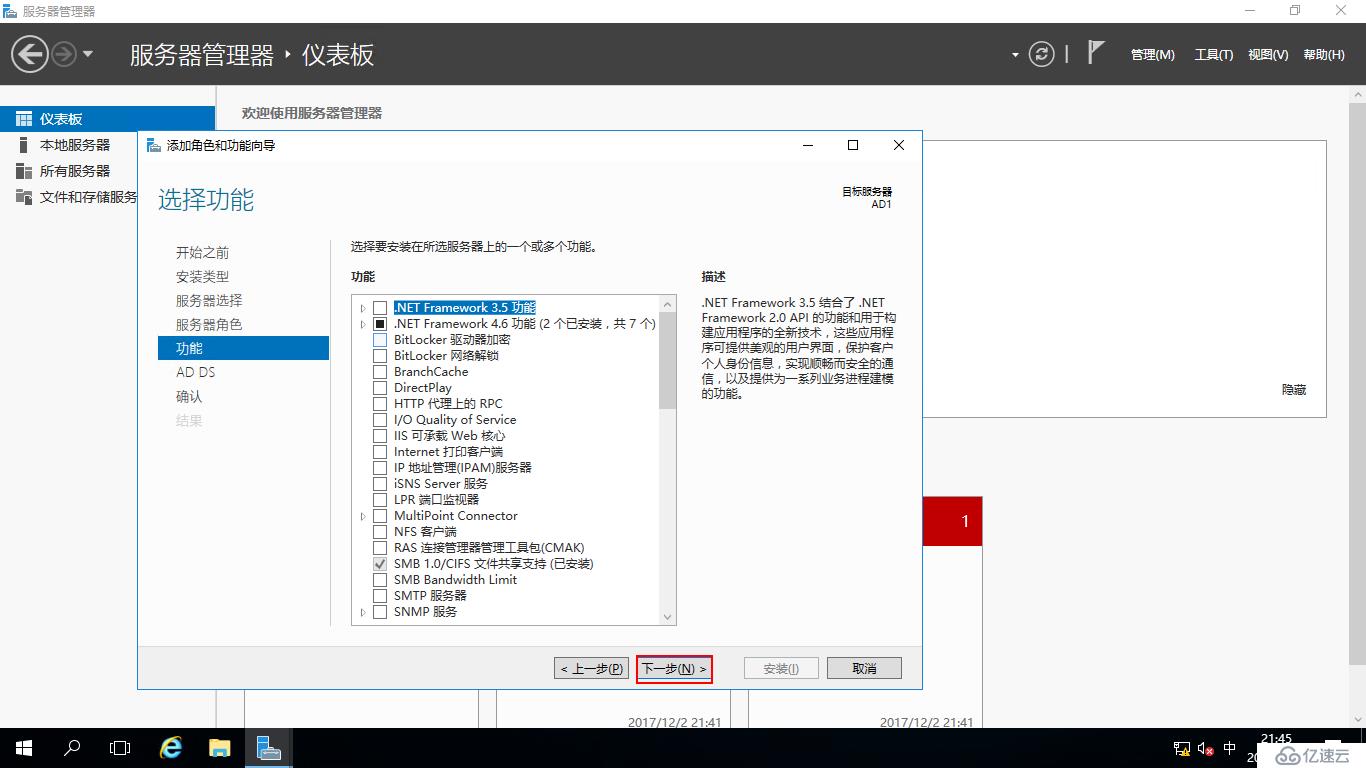Select the SMTP 服务器 feature text
Screen dimensions: 1366x768
pyautogui.click(x=430, y=596)
